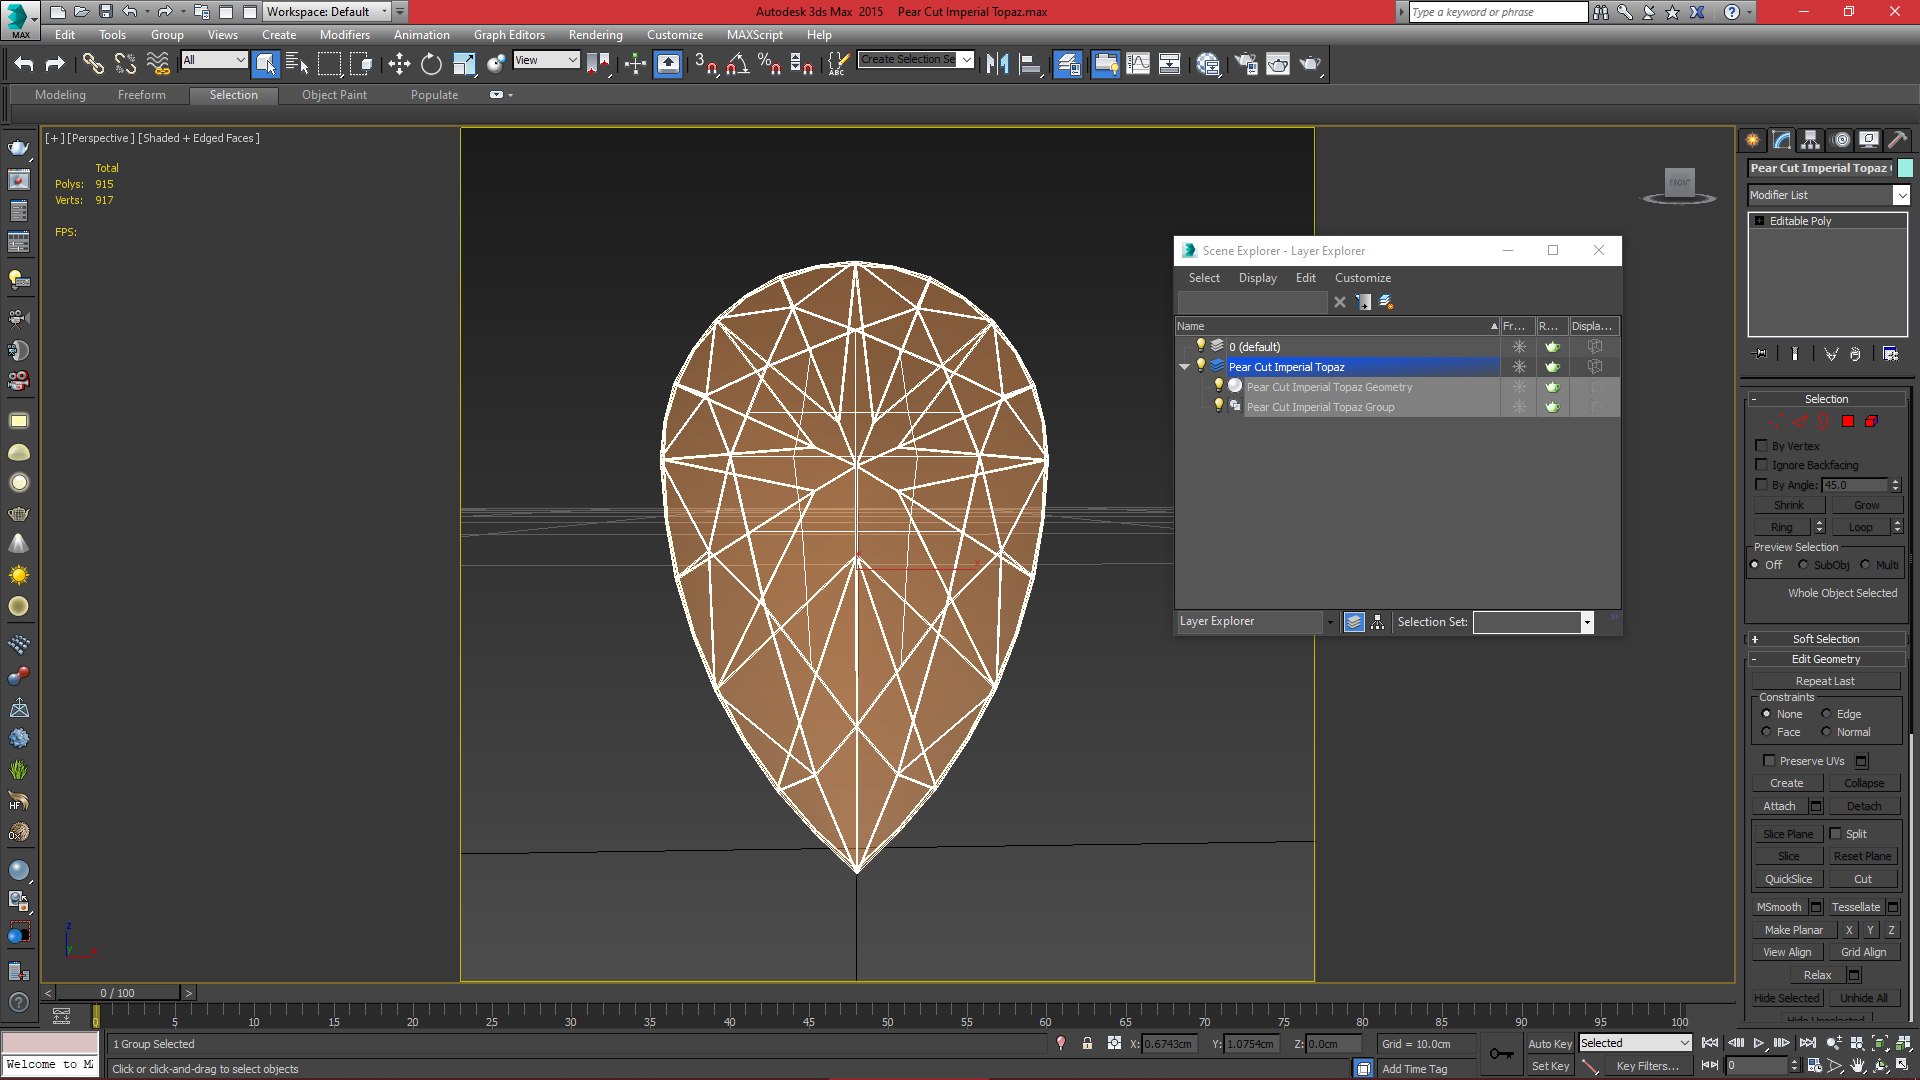Expand the Soft Selection rollout
Screen dimensions: 1920x1080
point(1826,639)
